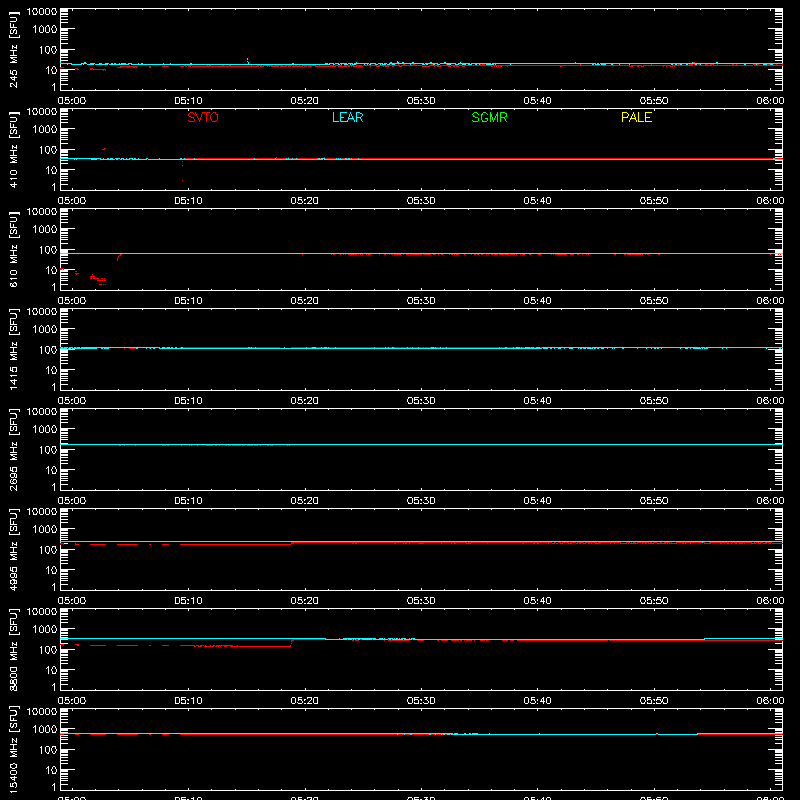Viewport: 800px width, 800px height.
Task: Click 05:40 time label under 610 MHz panel
Action: click(x=537, y=301)
